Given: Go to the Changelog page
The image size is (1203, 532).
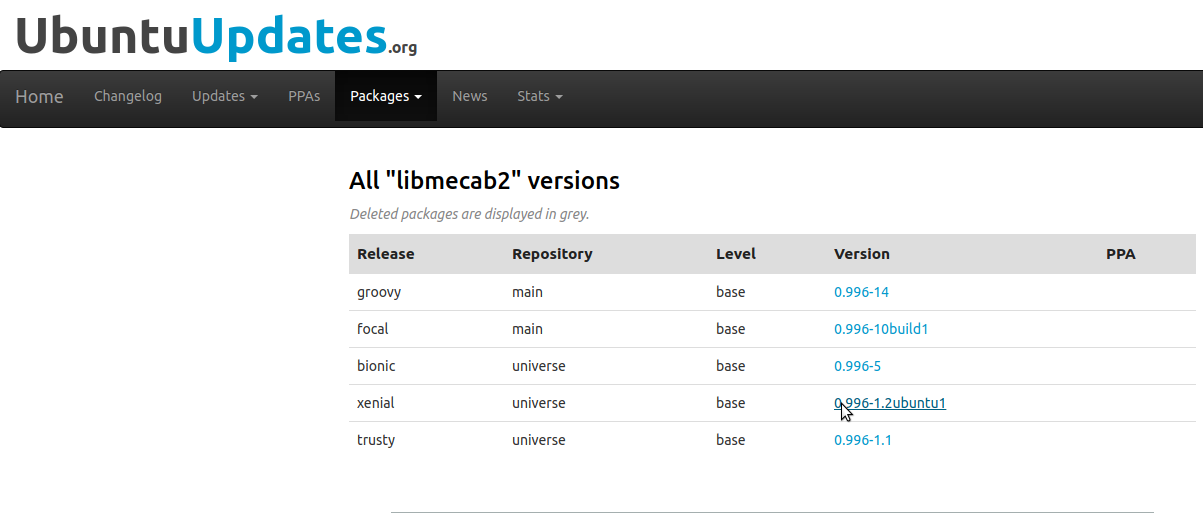Looking at the screenshot, I should 128,96.
